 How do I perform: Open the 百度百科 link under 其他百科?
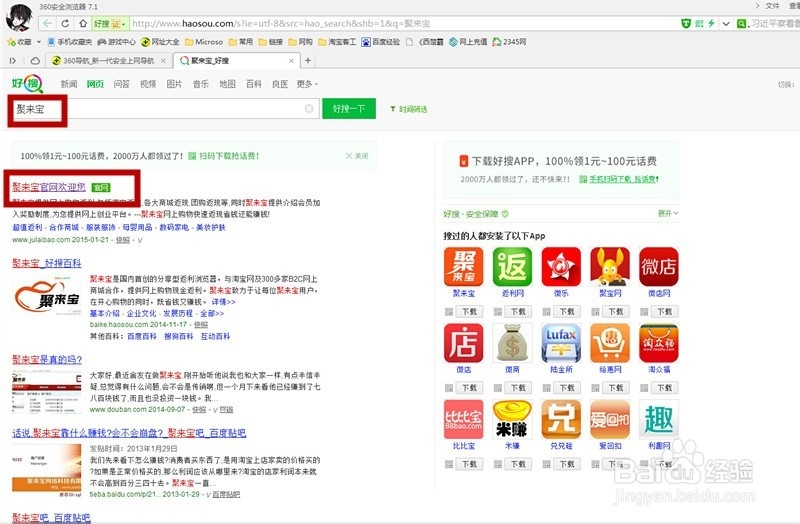pos(142,337)
